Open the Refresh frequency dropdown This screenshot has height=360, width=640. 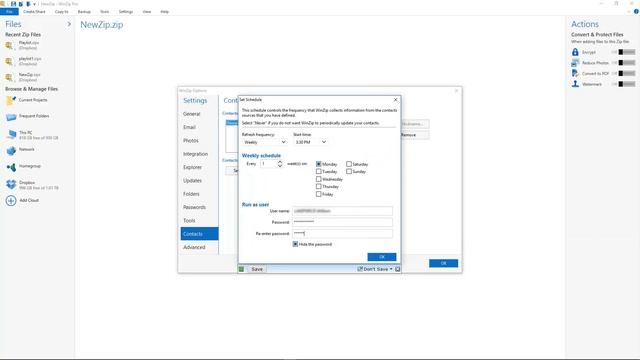[264, 142]
